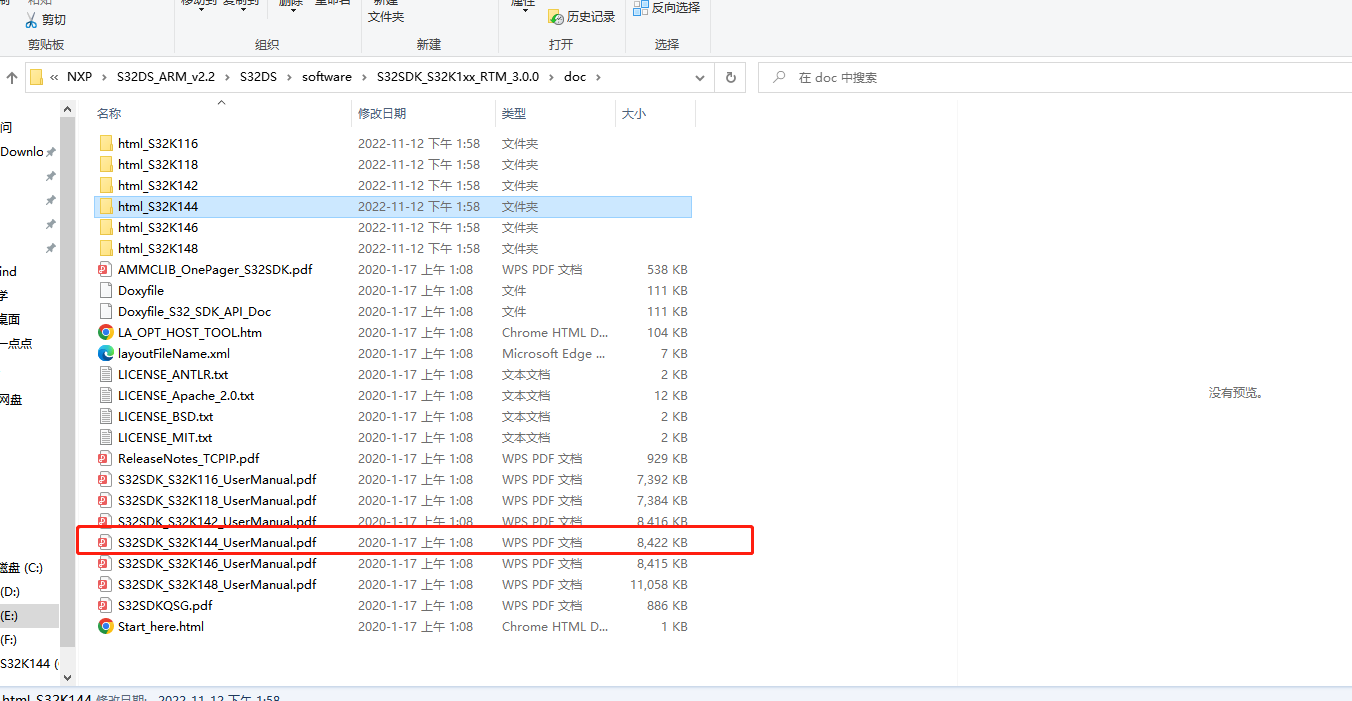Go to software folder in breadcrumb
Viewport: 1352px width, 701px height.
327,77
